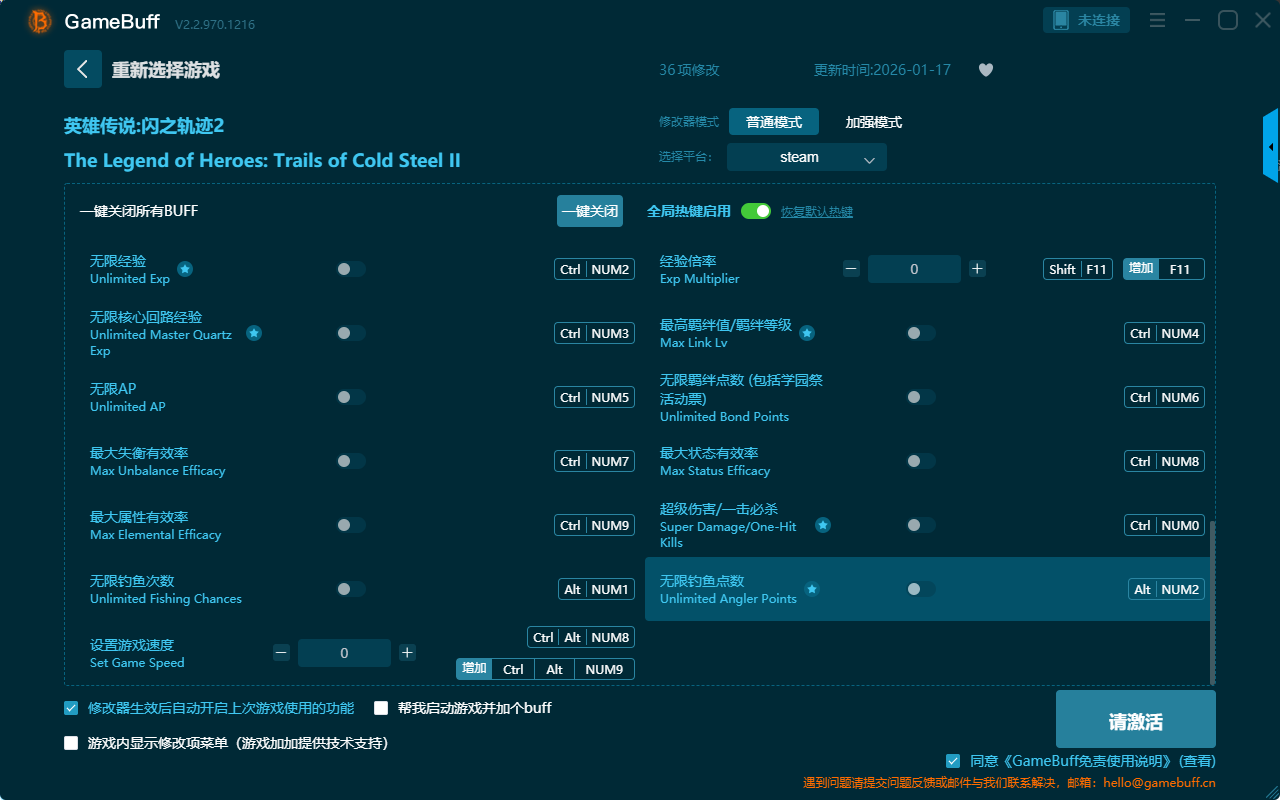Click star icon beside Unlimited Exp

click(x=185, y=269)
